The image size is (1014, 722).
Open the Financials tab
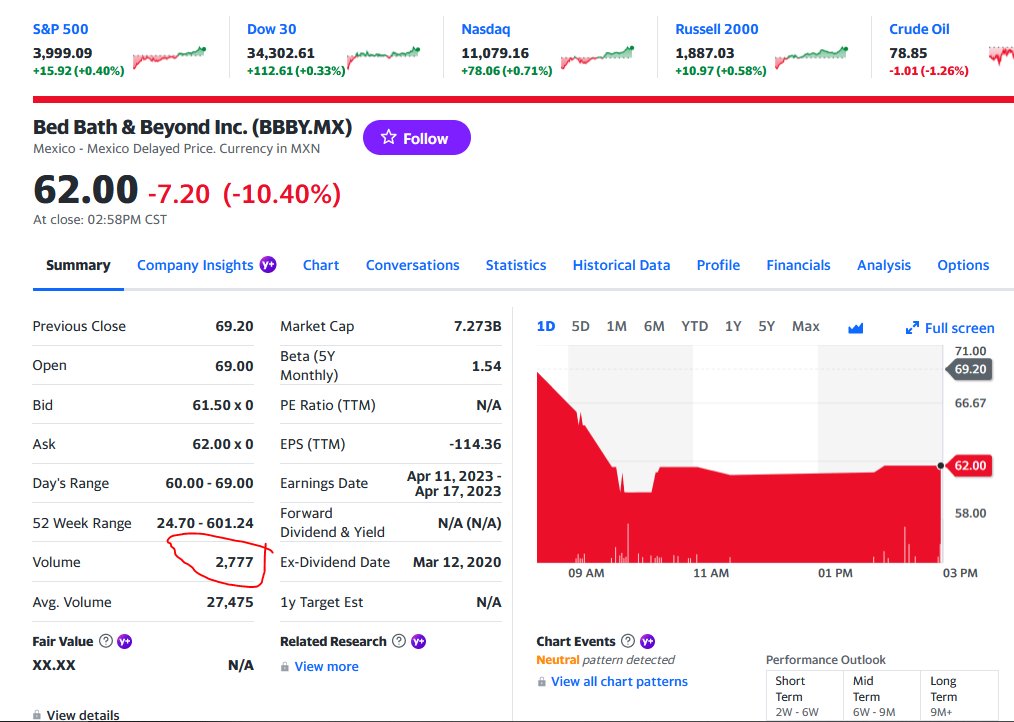(x=799, y=265)
